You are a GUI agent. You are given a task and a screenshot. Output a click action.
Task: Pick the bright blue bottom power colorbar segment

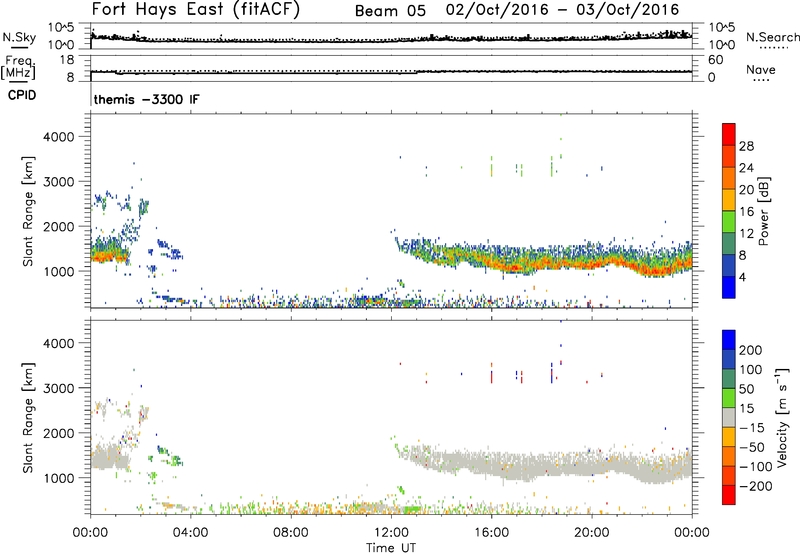pos(729,288)
